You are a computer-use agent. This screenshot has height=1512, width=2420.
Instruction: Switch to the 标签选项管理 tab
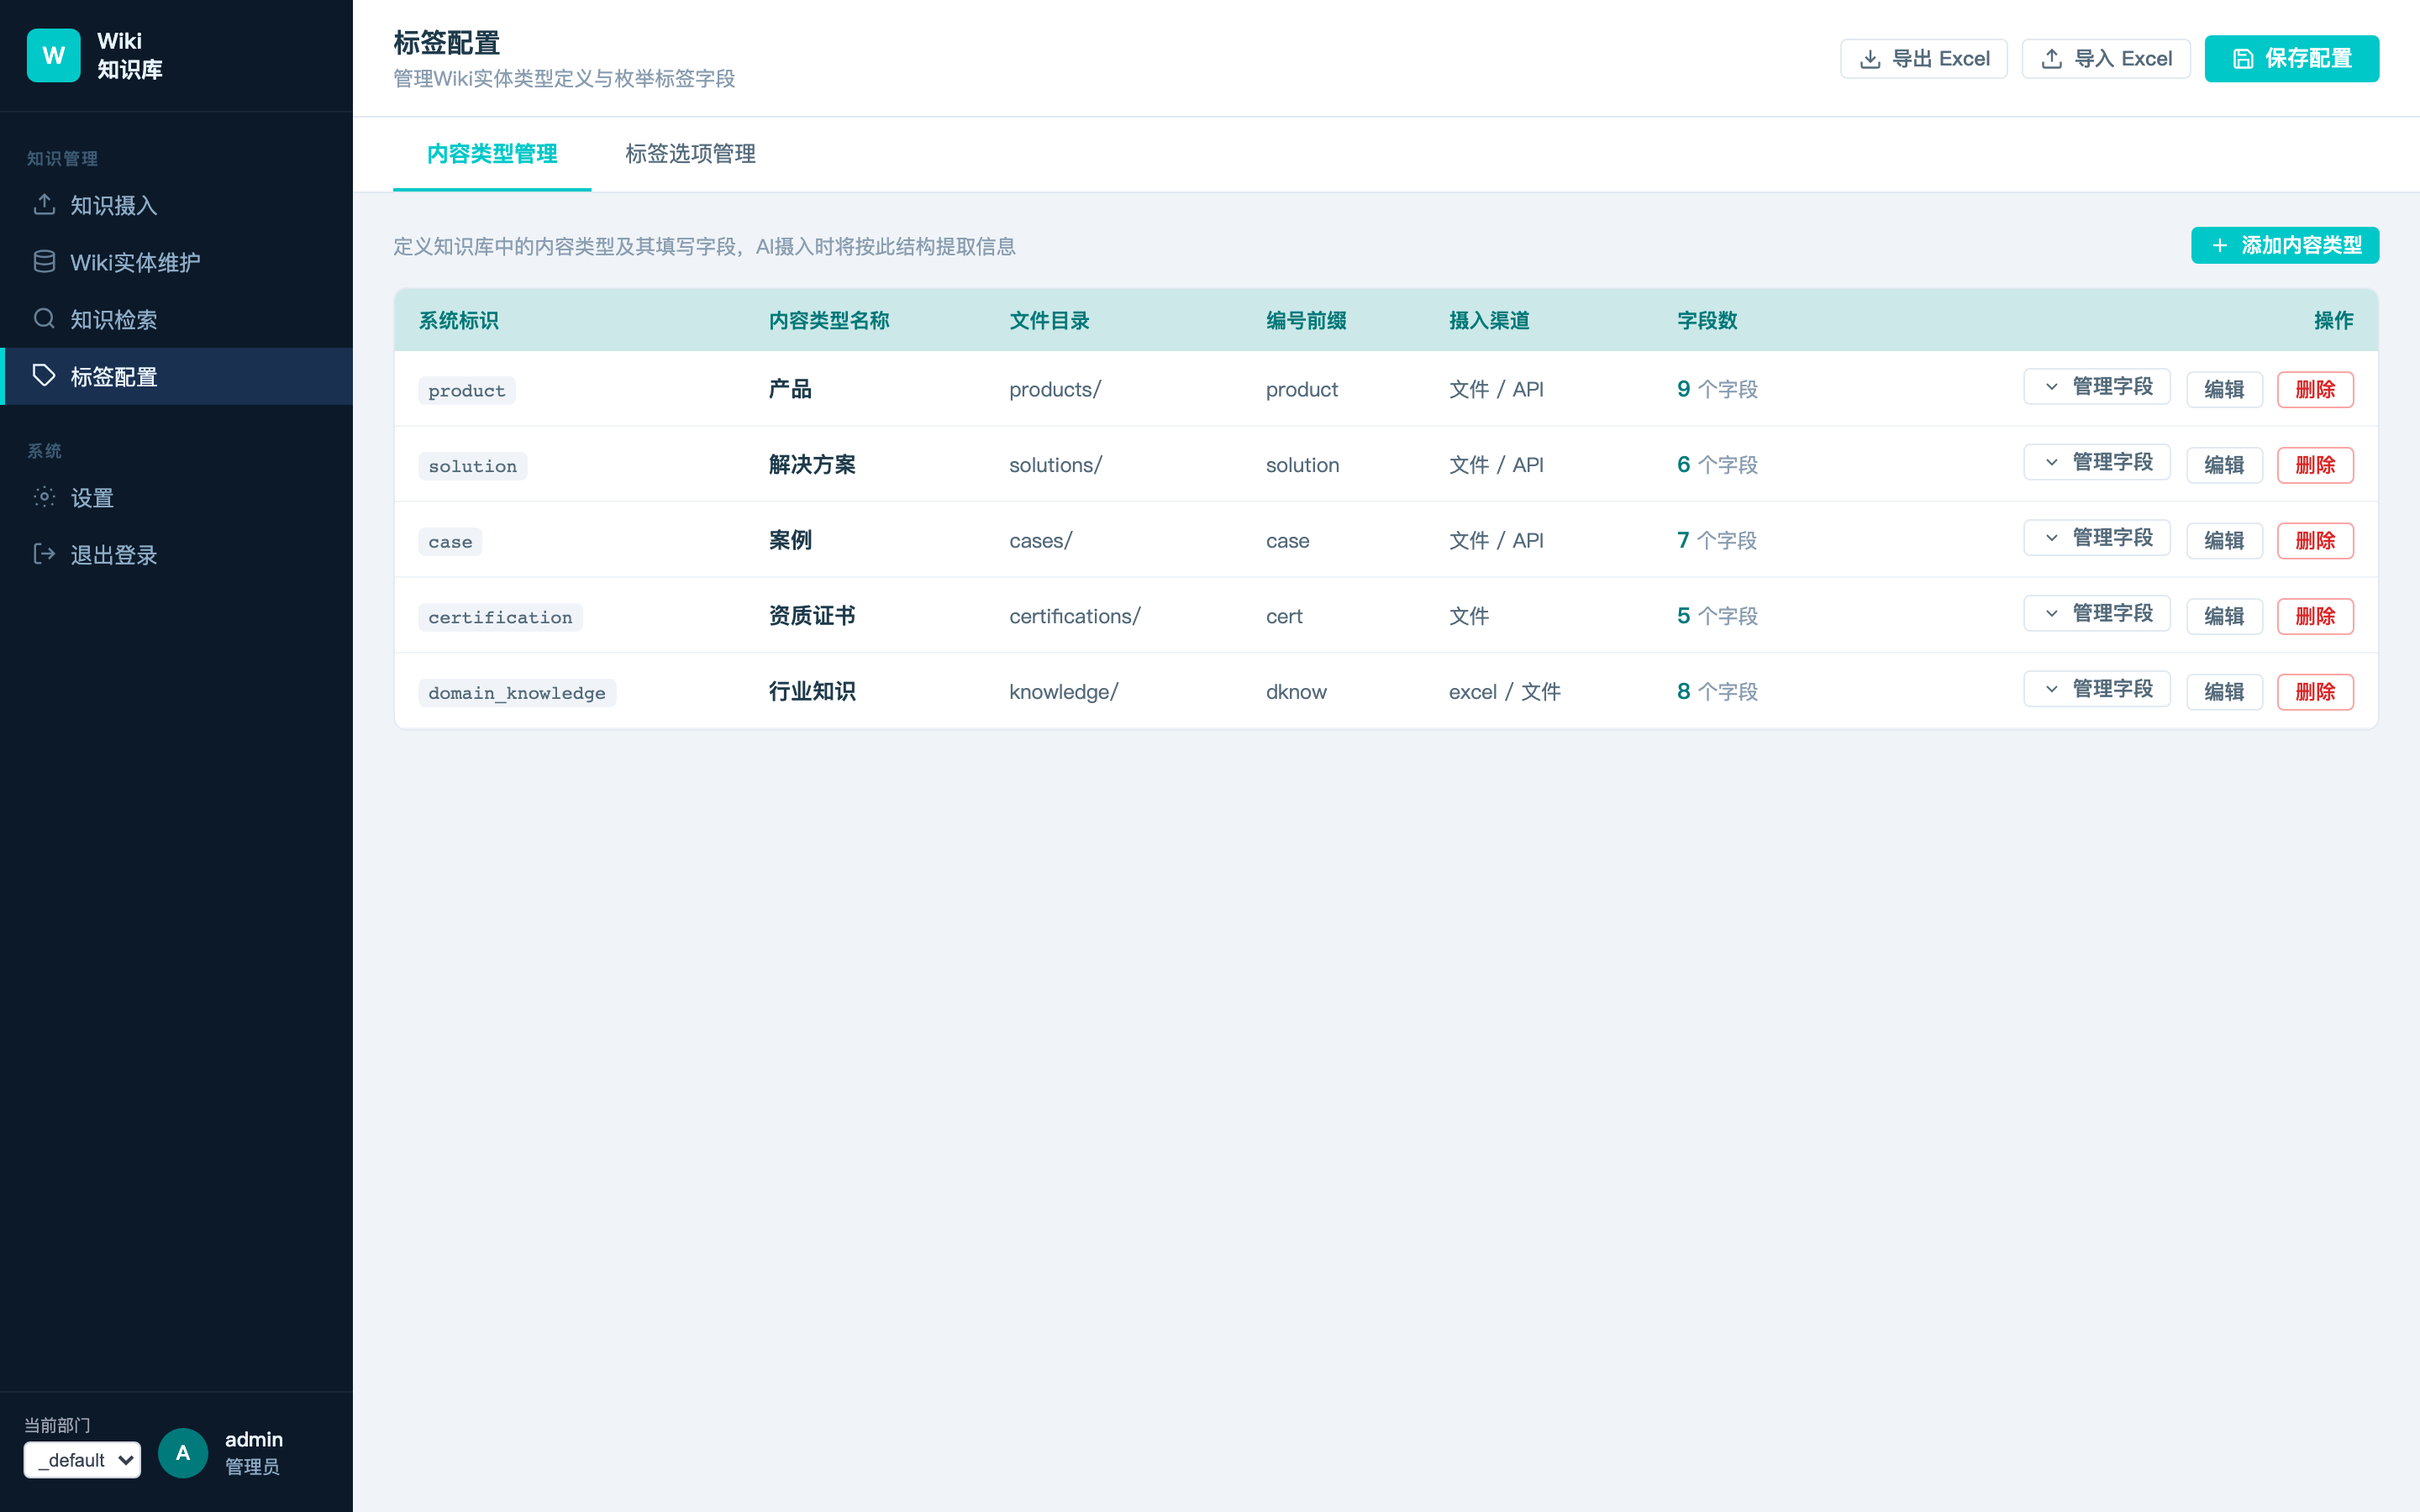pyautogui.click(x=690, y=154)
